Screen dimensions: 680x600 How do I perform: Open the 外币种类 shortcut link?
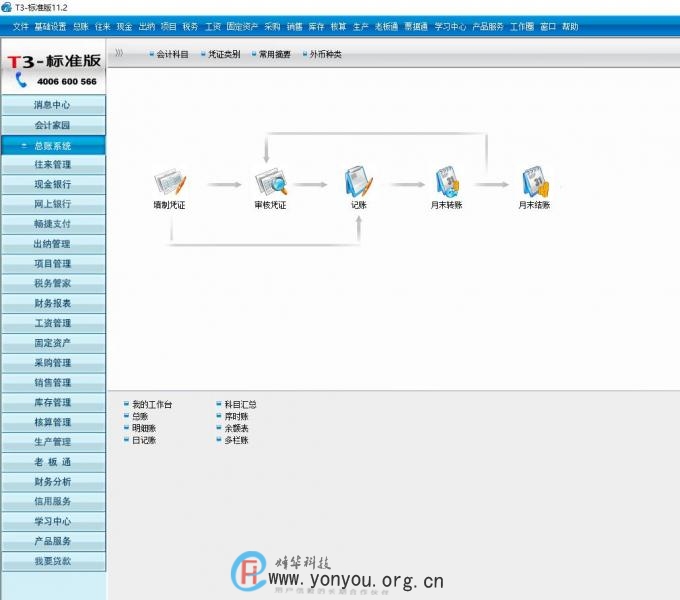[325, 54]
